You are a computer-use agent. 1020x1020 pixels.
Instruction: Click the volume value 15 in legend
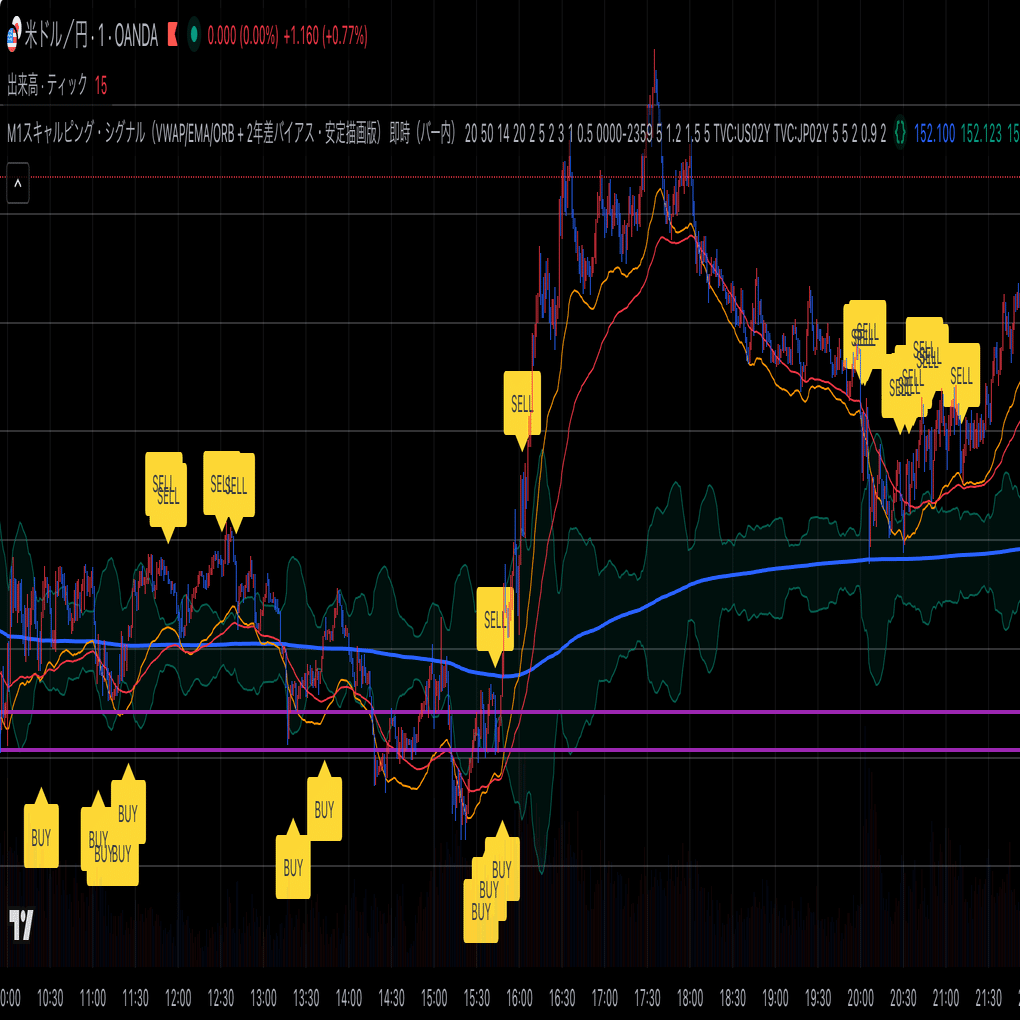click(101, 85)
